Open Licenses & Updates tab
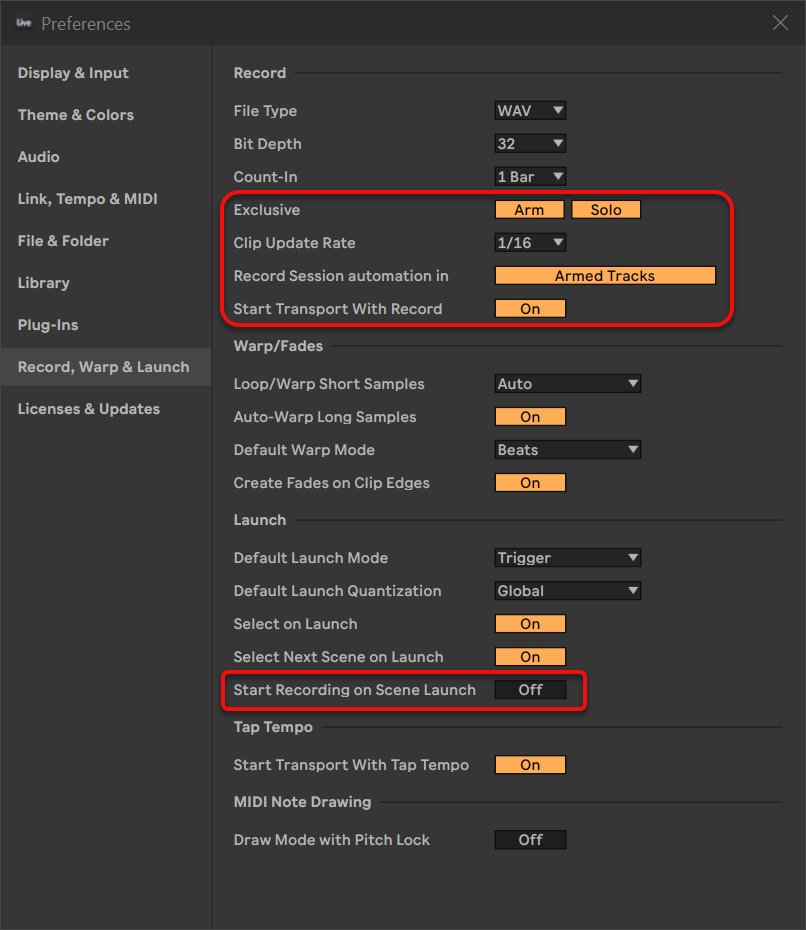Image resolution: width=806 pixels, height=930 pixels. pyautogui.click(x=89, y=409)
